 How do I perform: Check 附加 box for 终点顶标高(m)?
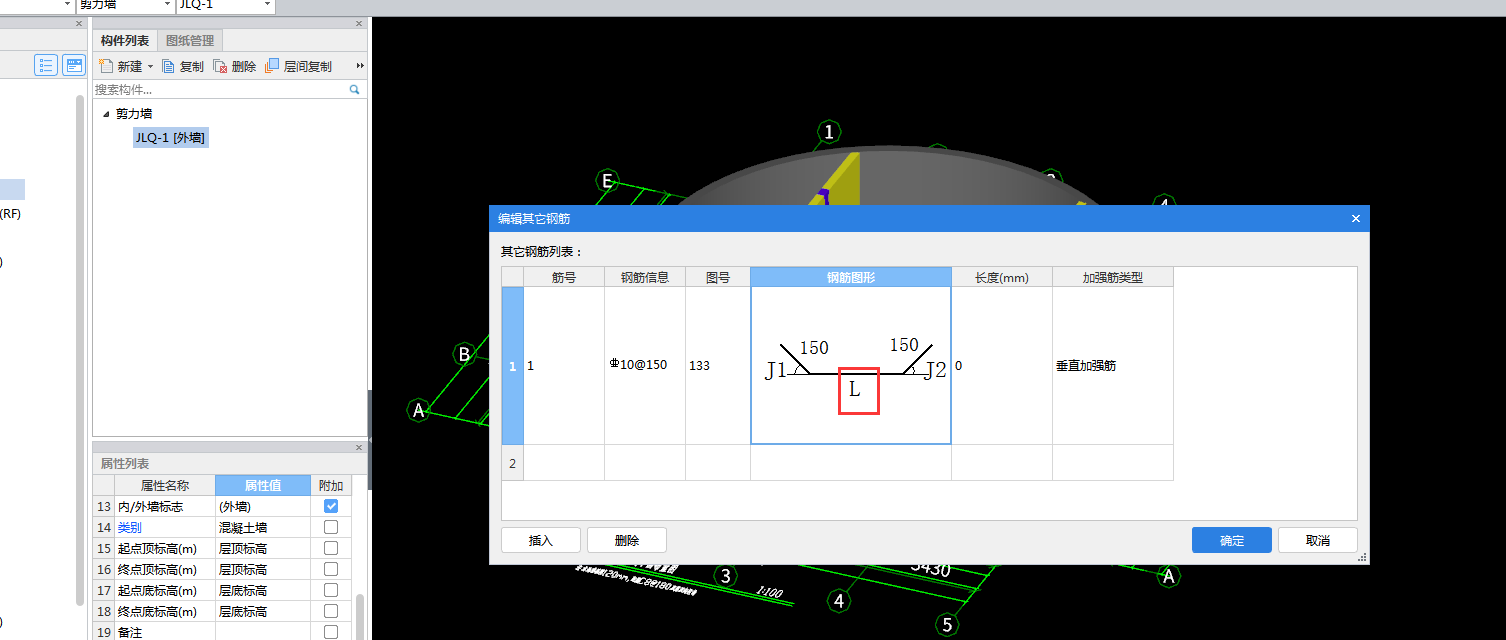click(331, 569)
